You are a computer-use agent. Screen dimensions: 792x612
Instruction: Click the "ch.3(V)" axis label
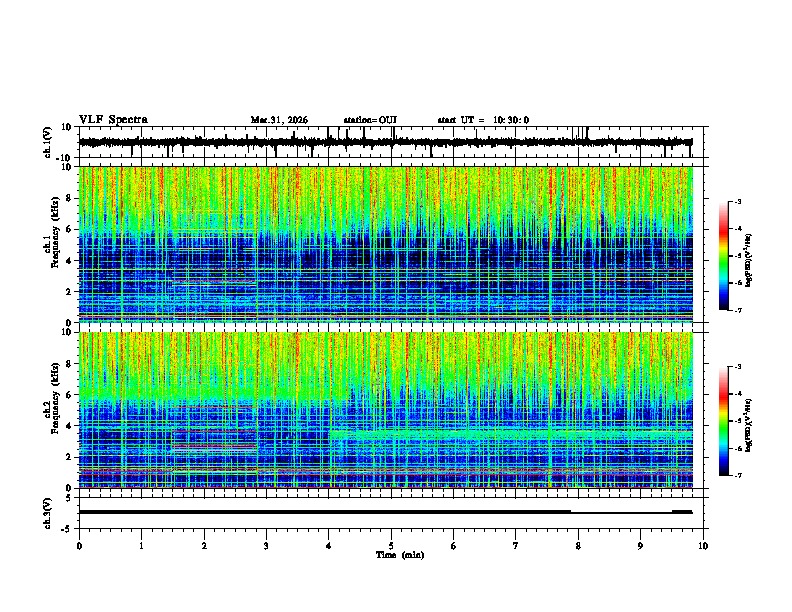click(x=48, y=513)
